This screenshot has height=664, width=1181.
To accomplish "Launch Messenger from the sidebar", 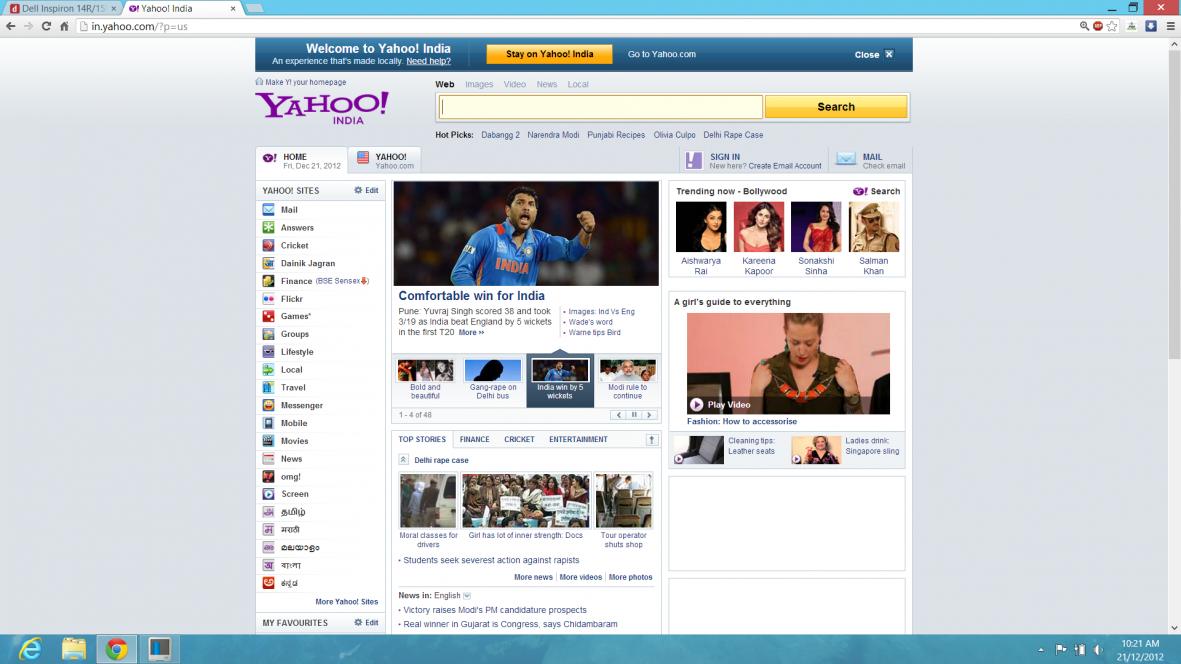I will tap(268, 405).
